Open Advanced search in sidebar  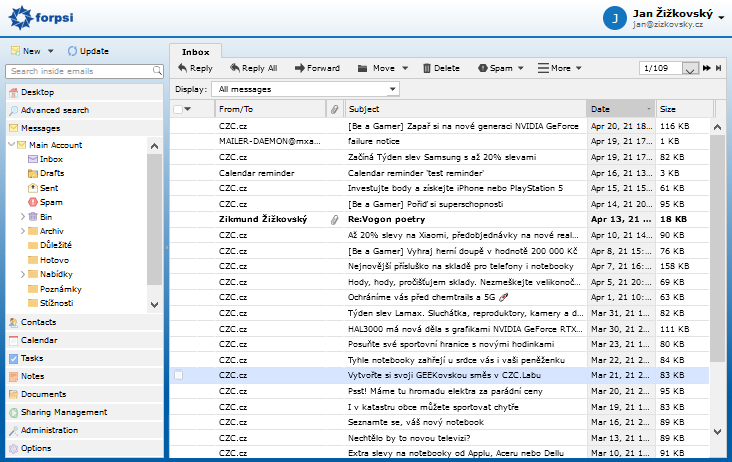pos(84,110)
